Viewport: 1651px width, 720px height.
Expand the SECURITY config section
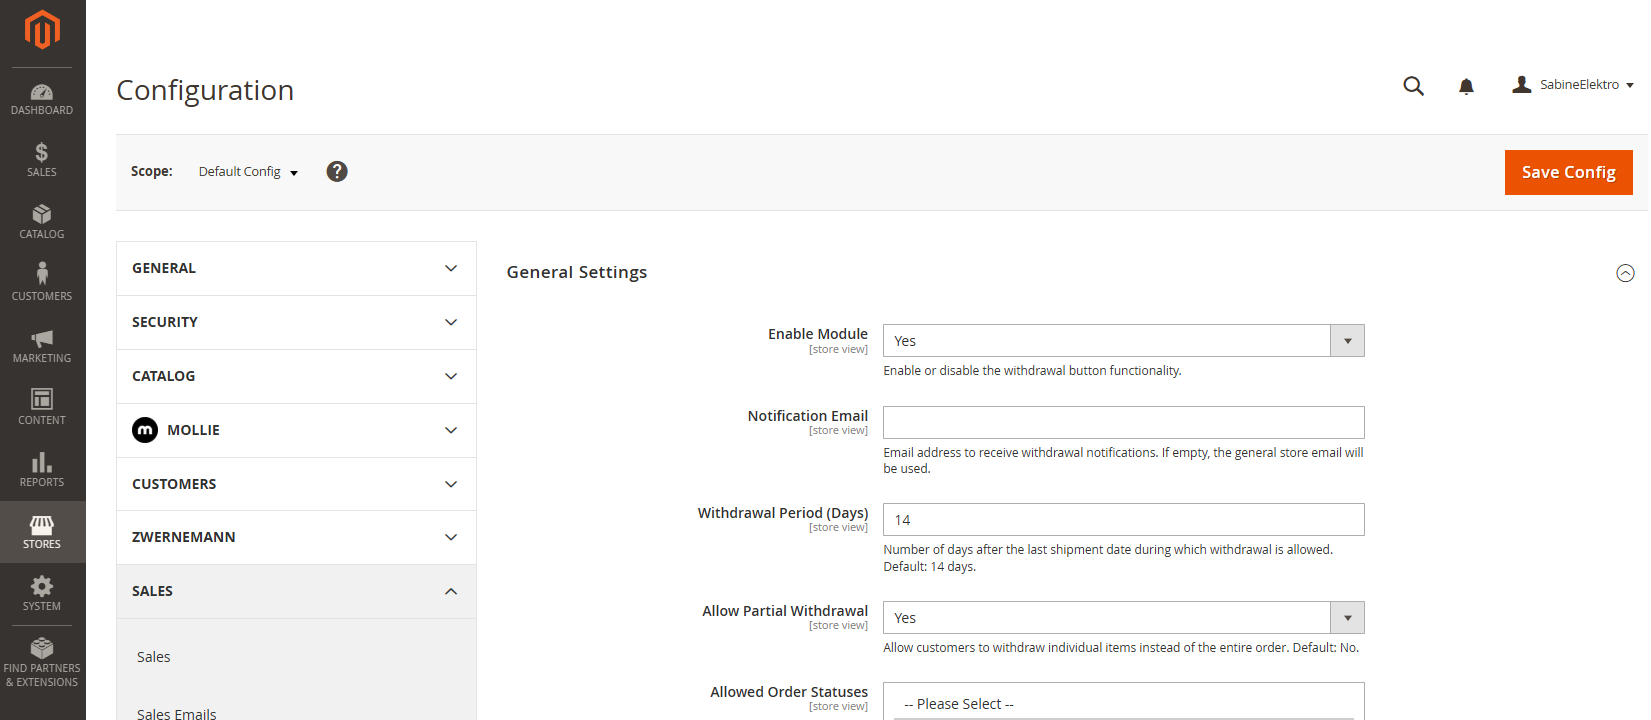296,322
